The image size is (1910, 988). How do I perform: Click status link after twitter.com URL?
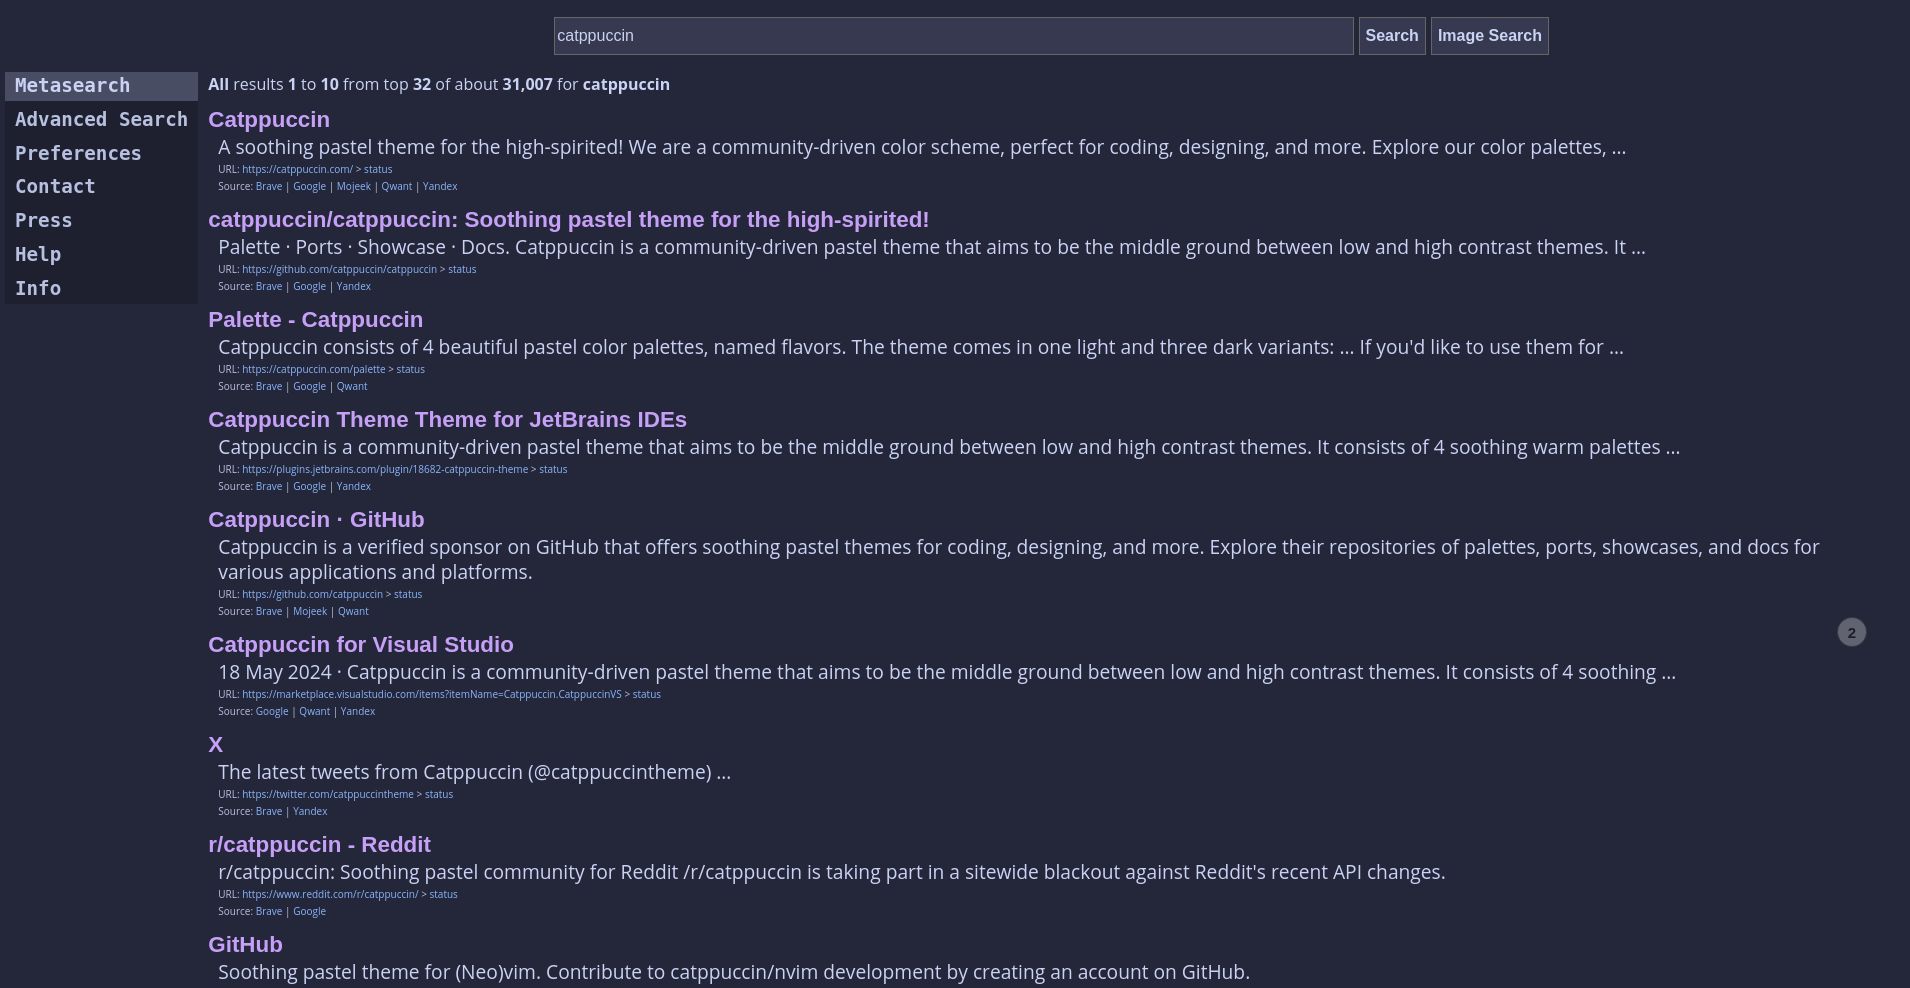click(x=439, y=794)
